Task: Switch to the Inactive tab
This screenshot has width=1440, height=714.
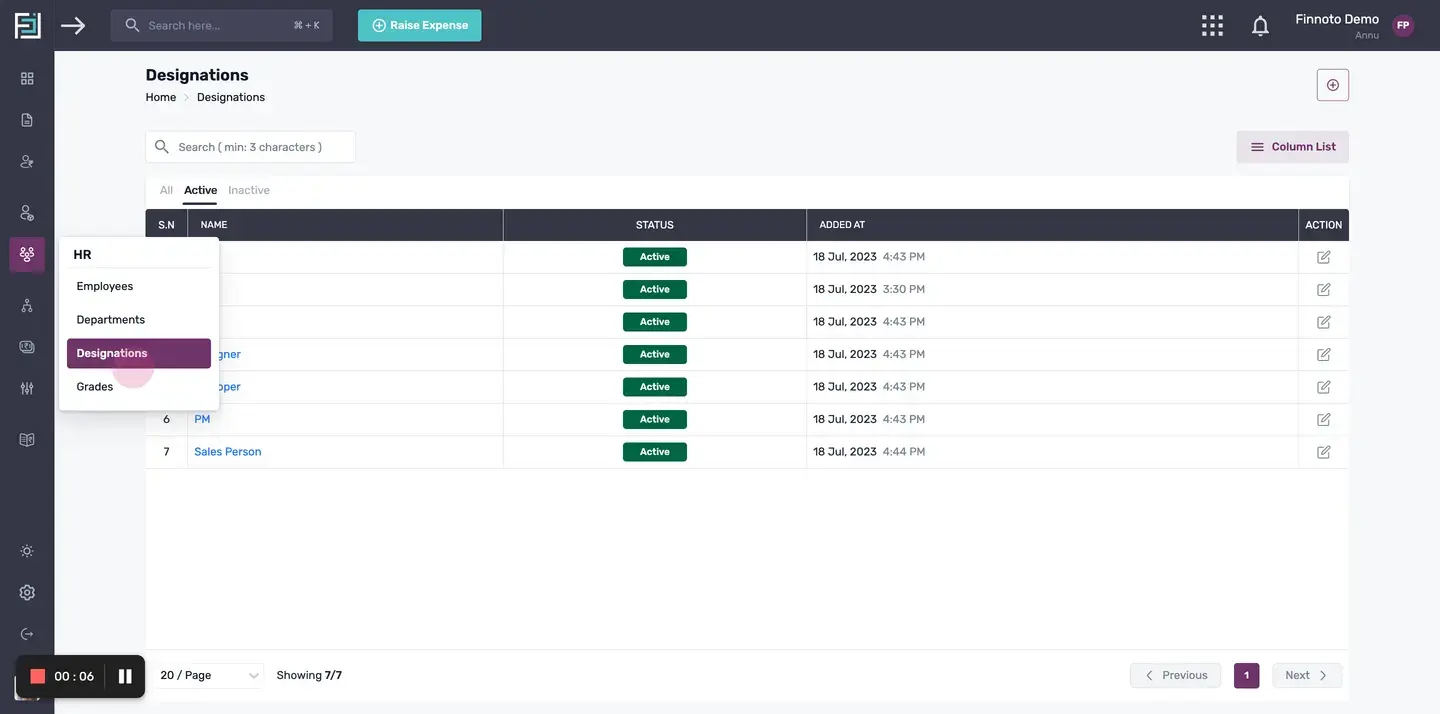Action: (249, 190)
